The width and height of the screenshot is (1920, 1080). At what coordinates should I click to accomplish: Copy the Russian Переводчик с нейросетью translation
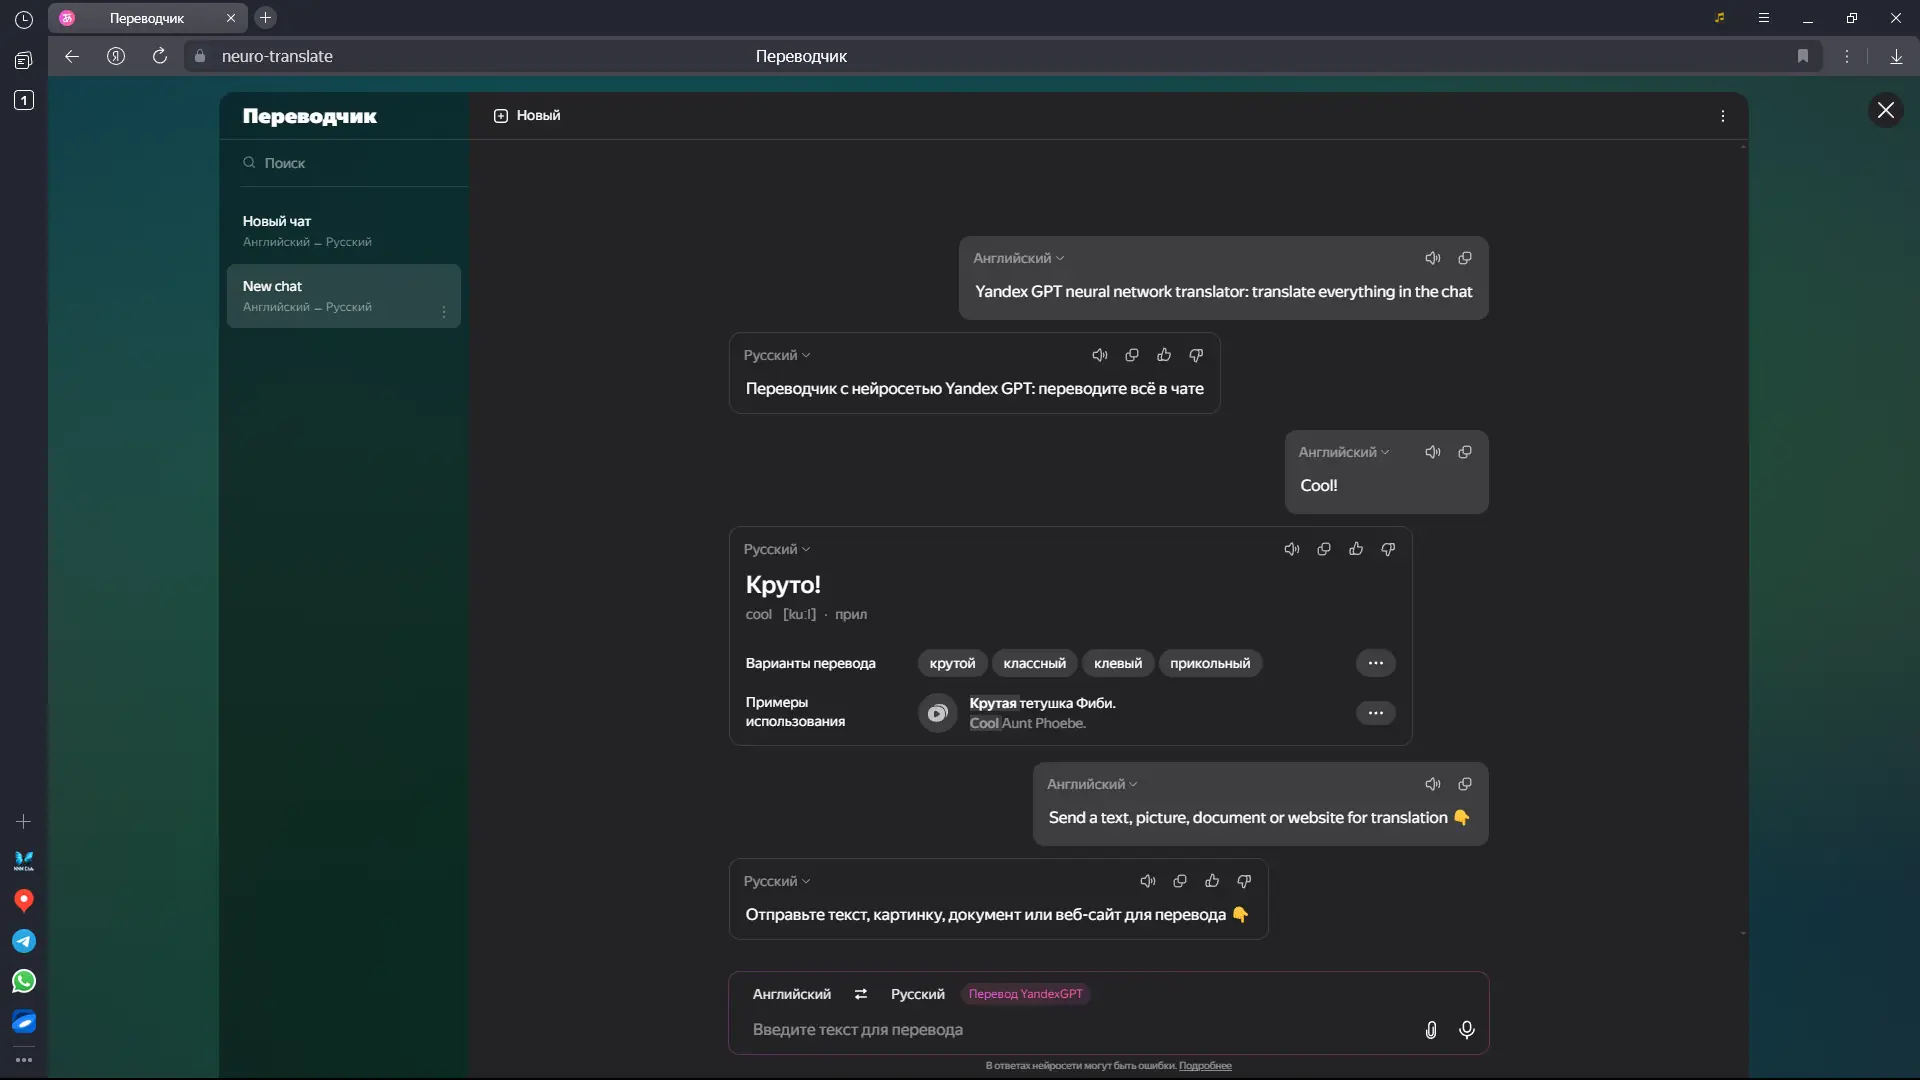tap(1132, 355)
